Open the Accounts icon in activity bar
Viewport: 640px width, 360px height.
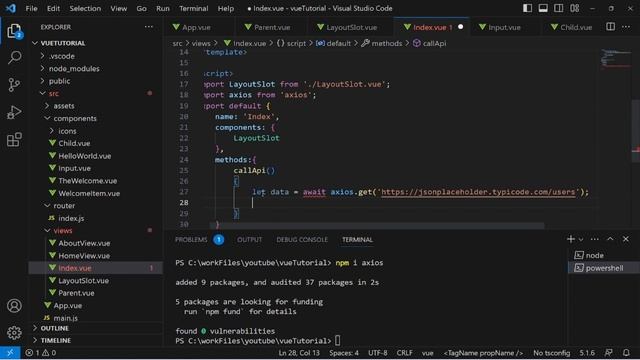pyautogui.click(x=14, y=306)
